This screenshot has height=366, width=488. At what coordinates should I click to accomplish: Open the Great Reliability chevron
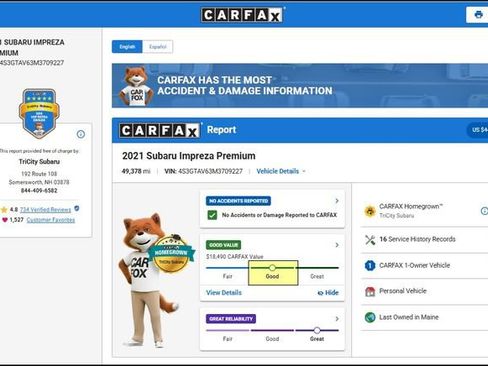[x=337, y=319]
